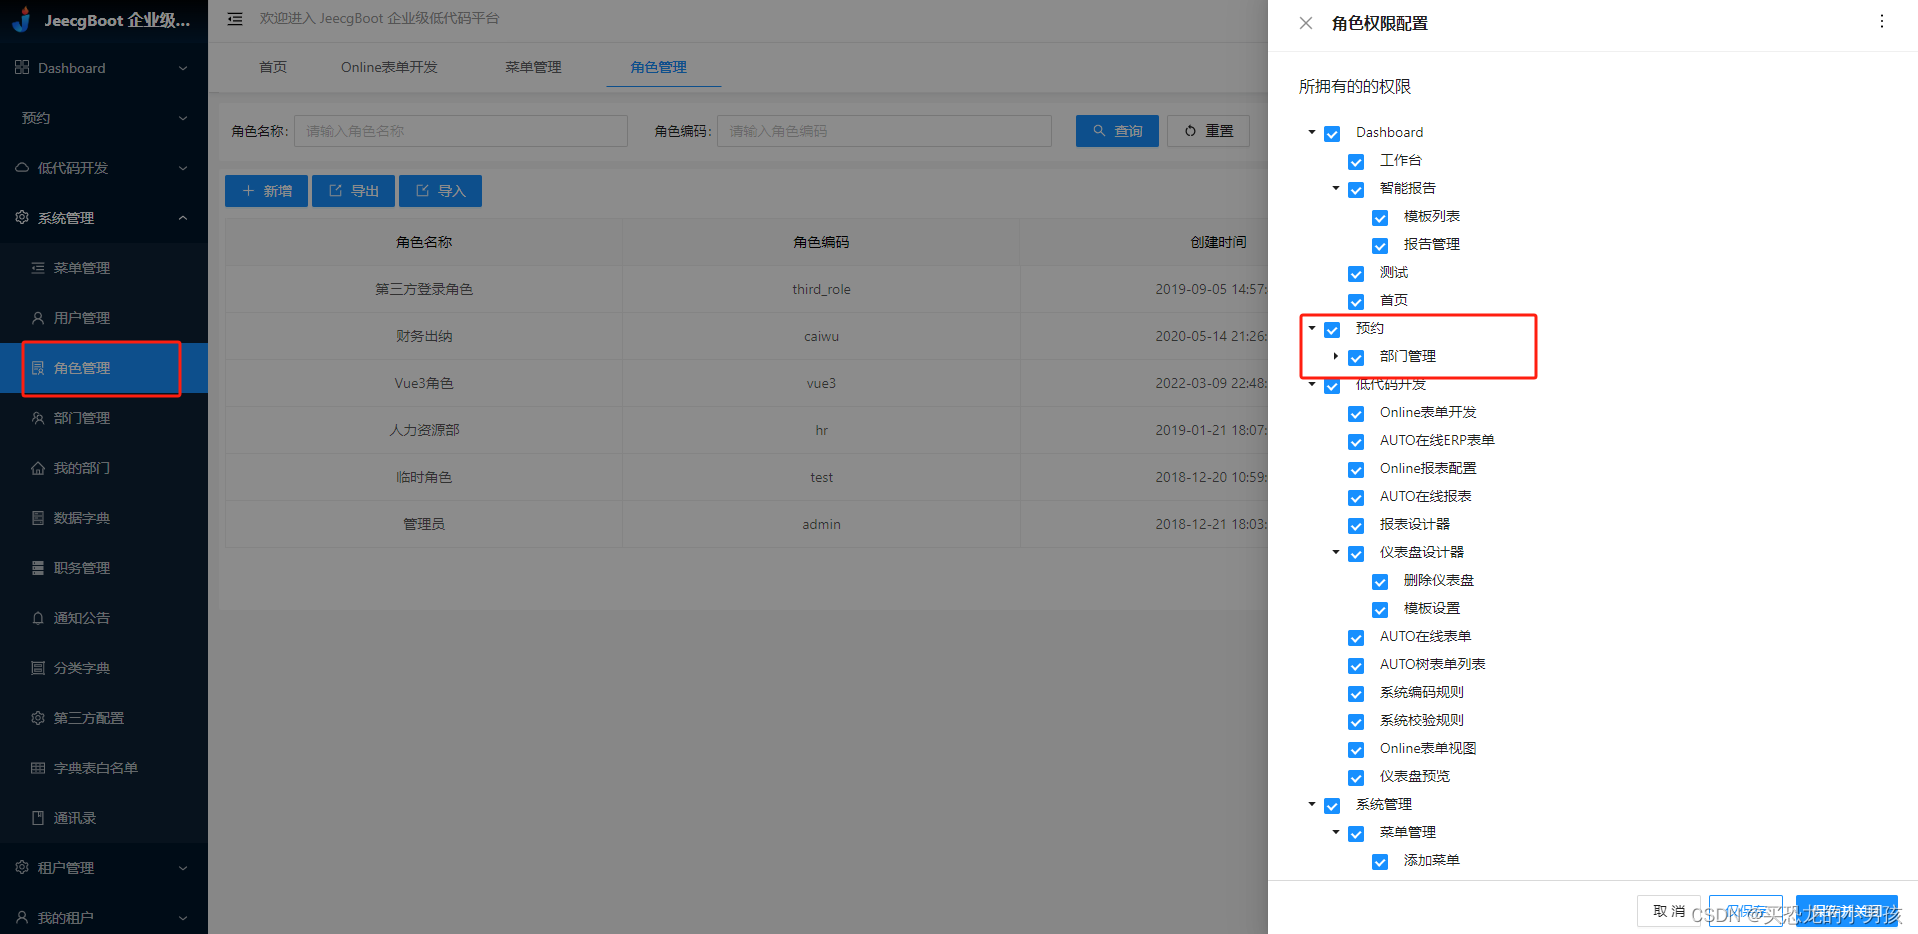Focus the 角色编码 input field
The image size is (1918, 934).
tap(884, 131)
